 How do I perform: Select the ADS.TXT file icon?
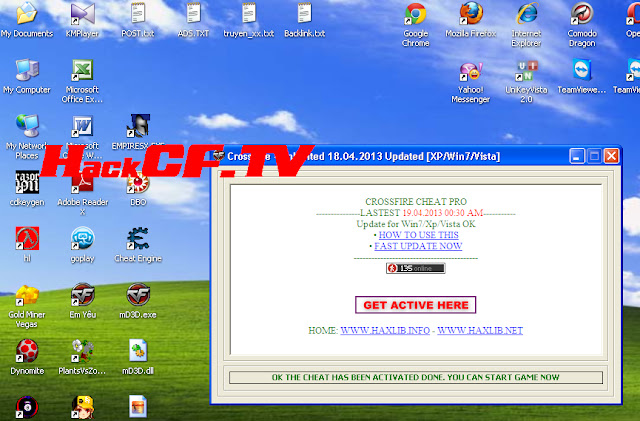(x=193, y=20)
